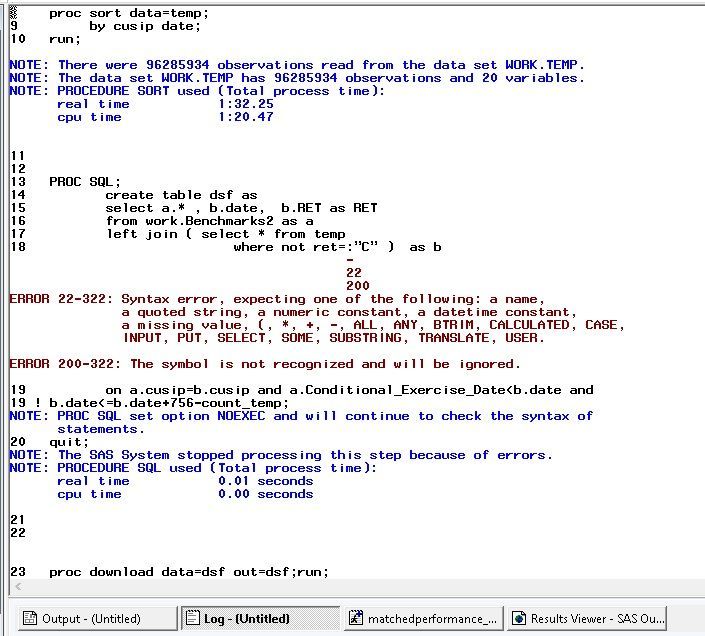The height and width of the screenshot is (636, 705).
Task: Click the Output window icon in tab bar
Action: pyautogui.click(x=30, y=618)
